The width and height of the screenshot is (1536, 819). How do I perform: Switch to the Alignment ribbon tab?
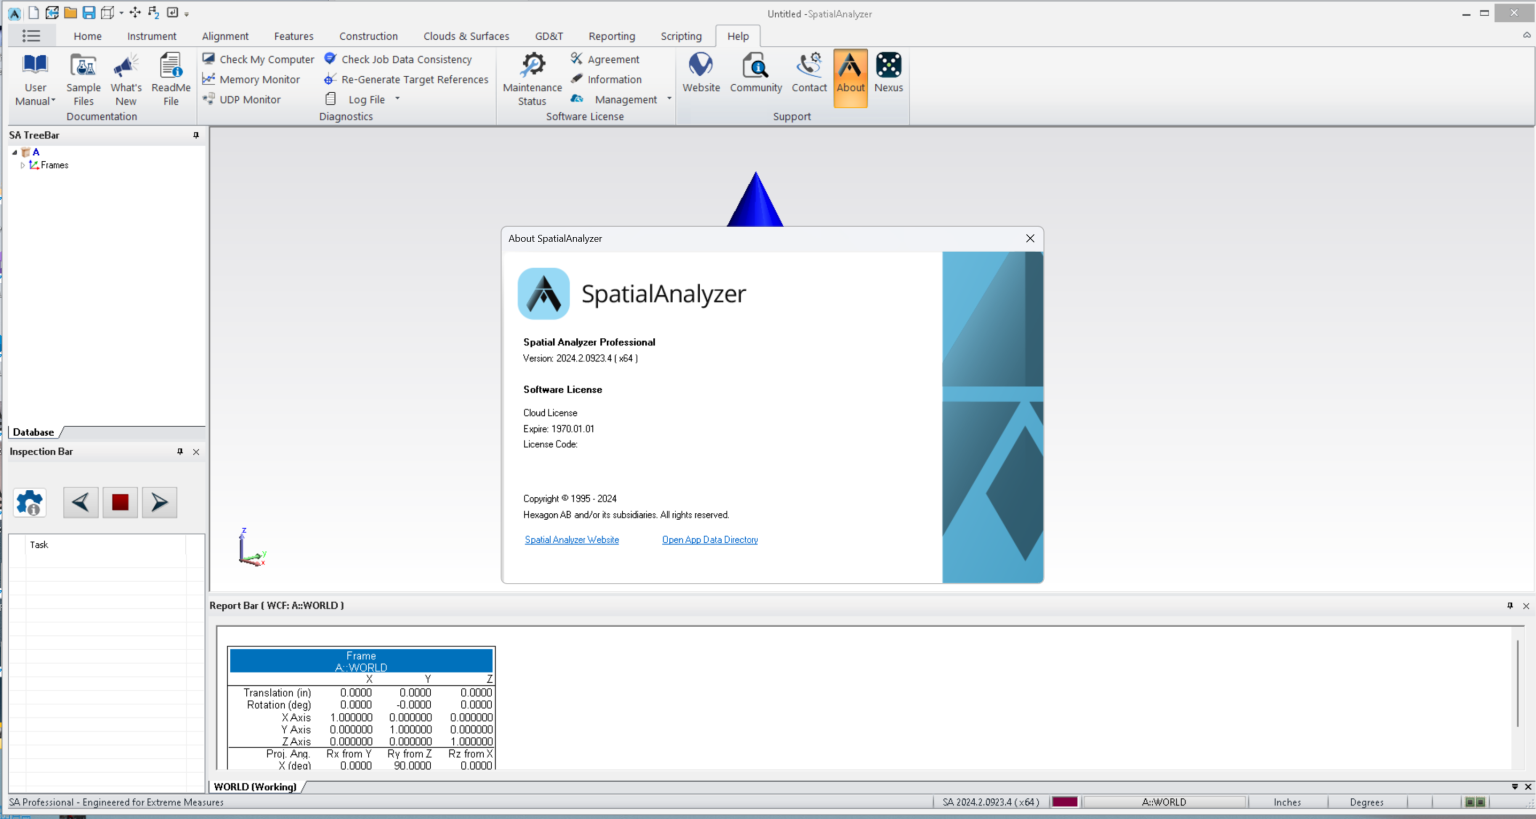tap(225, 36)
